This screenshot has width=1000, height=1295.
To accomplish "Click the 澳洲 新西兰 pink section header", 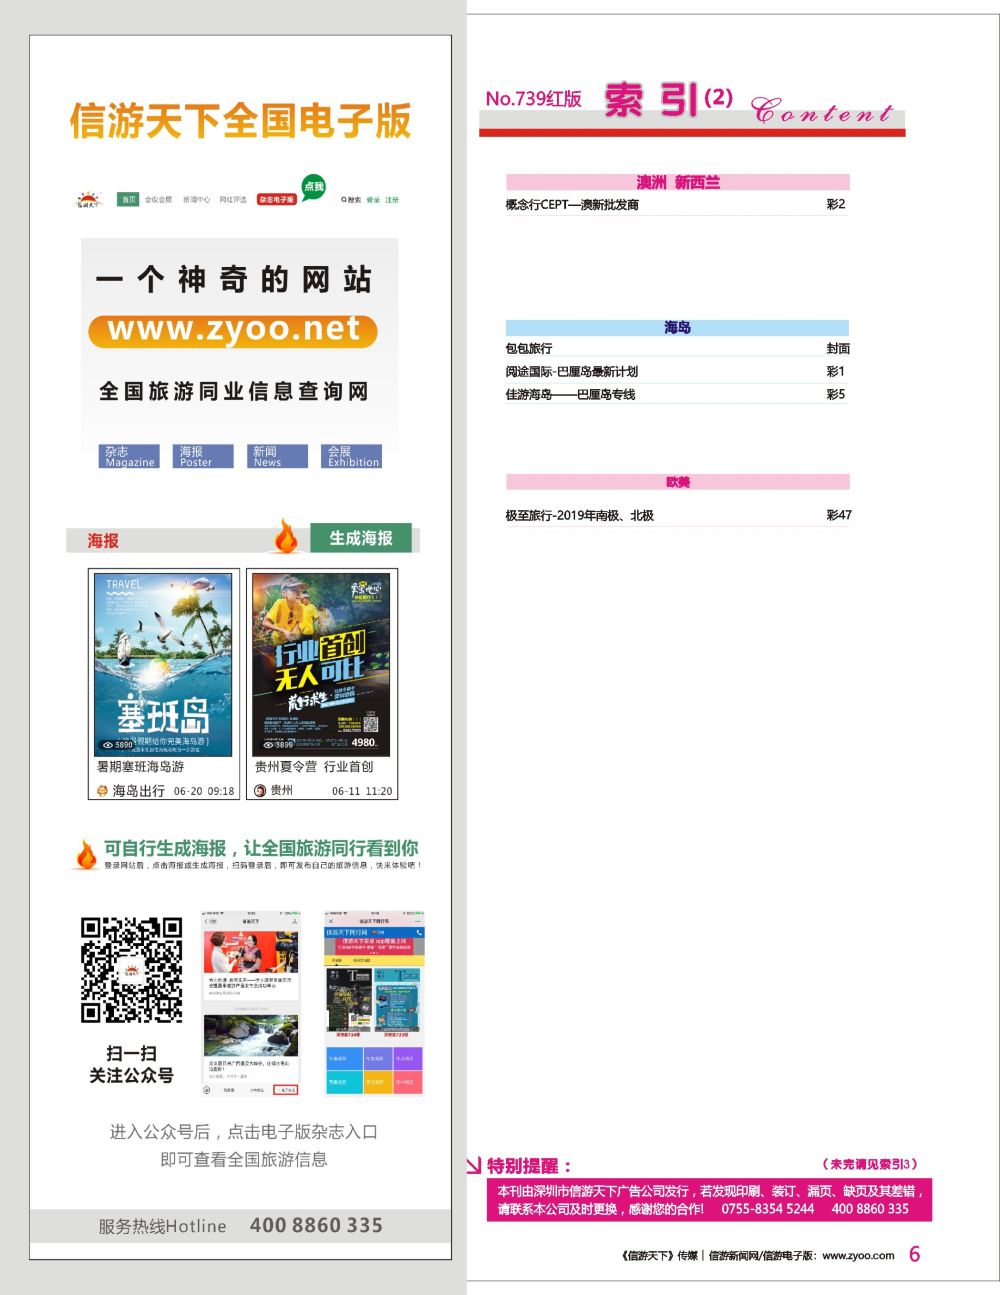I will [x=677, y=182].
